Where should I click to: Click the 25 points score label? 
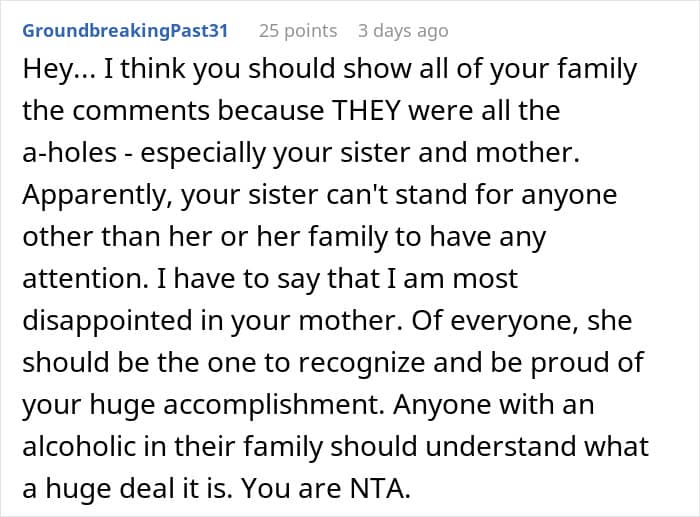pyautogui.click(x=296, y=30)
